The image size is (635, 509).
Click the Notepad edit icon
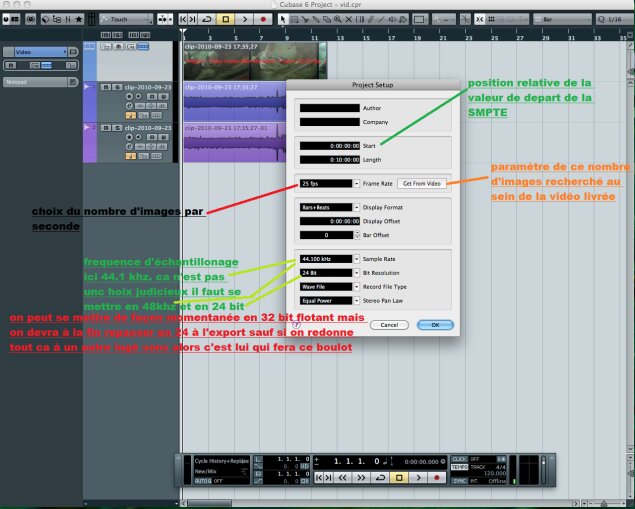(x=73, y=82)
